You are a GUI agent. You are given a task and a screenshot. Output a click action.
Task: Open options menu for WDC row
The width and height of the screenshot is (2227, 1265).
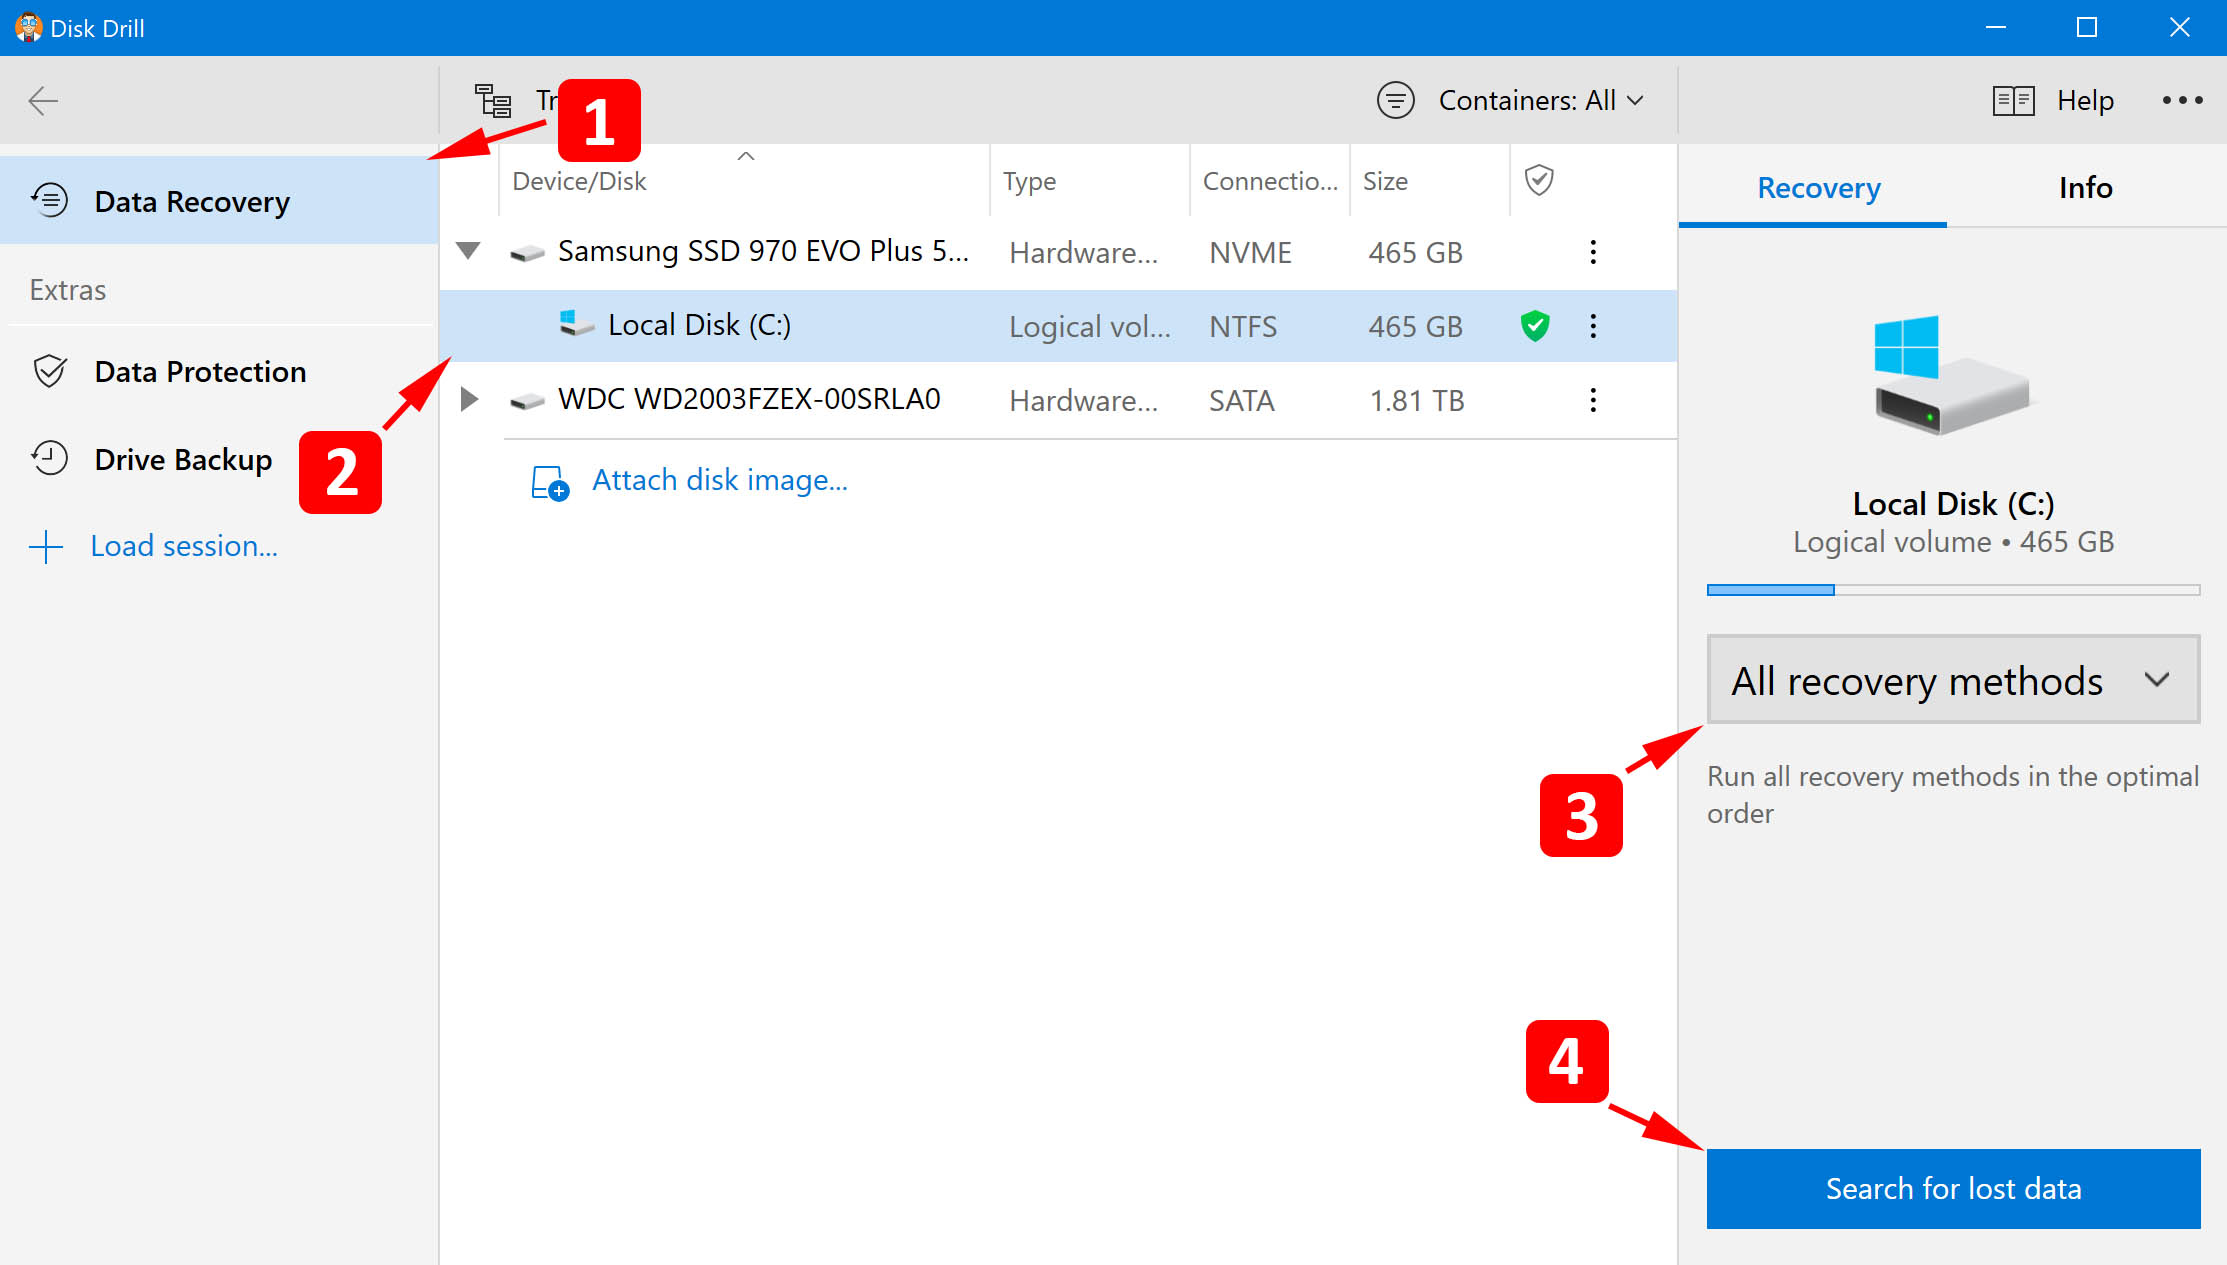coord(1593,400)
